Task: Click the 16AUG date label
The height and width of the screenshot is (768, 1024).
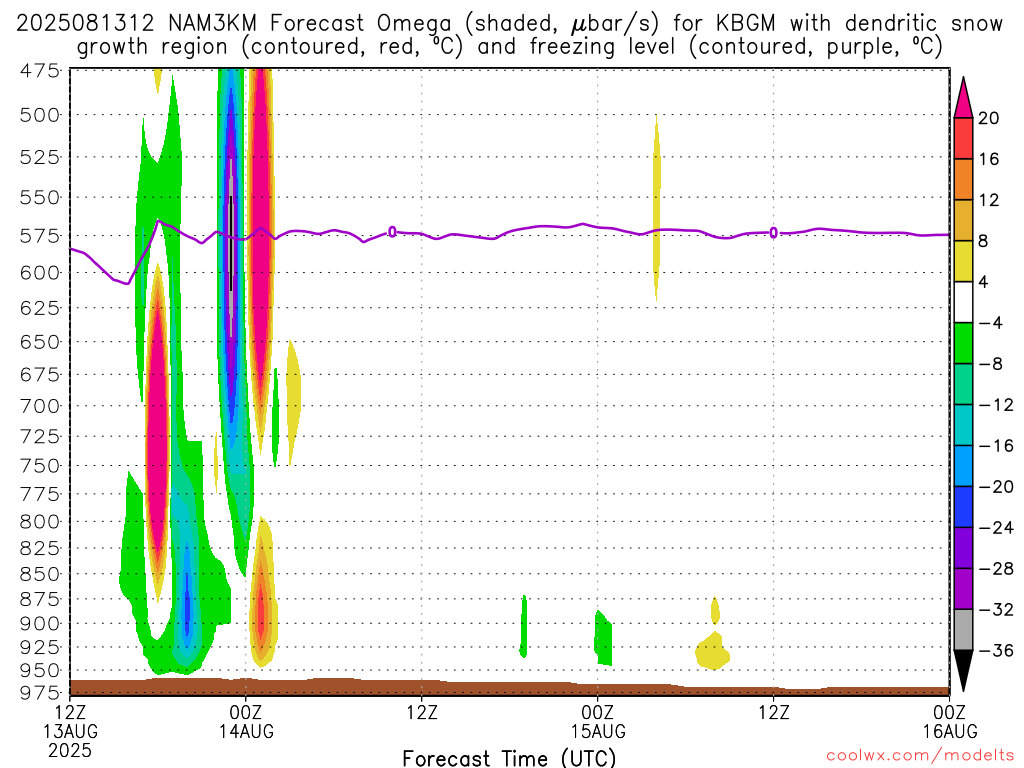Action: [950, 731]
